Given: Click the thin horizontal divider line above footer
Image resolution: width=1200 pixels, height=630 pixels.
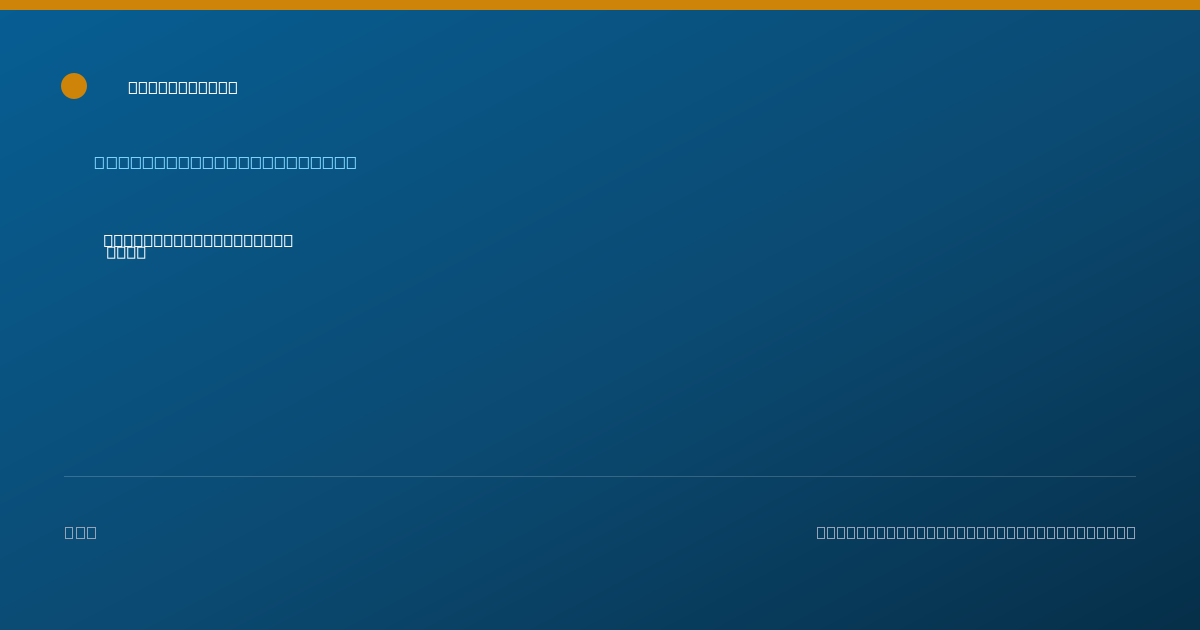Looking at the screenshot, I should tap(600, 476).
